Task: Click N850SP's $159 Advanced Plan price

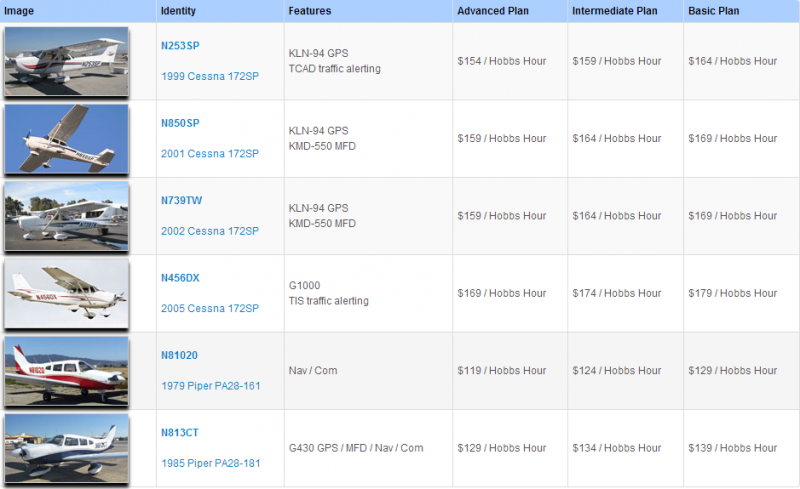Action: (x=502, y=138)
